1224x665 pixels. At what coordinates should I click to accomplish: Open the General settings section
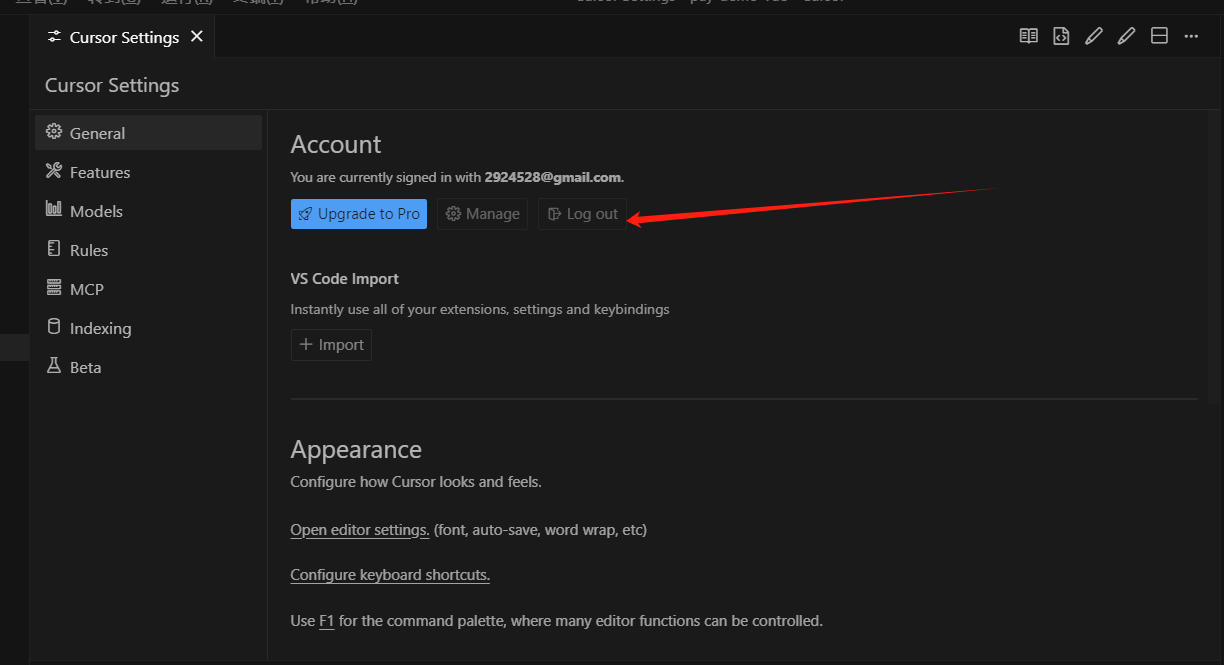pyautogui.click(x=149, y=133)
